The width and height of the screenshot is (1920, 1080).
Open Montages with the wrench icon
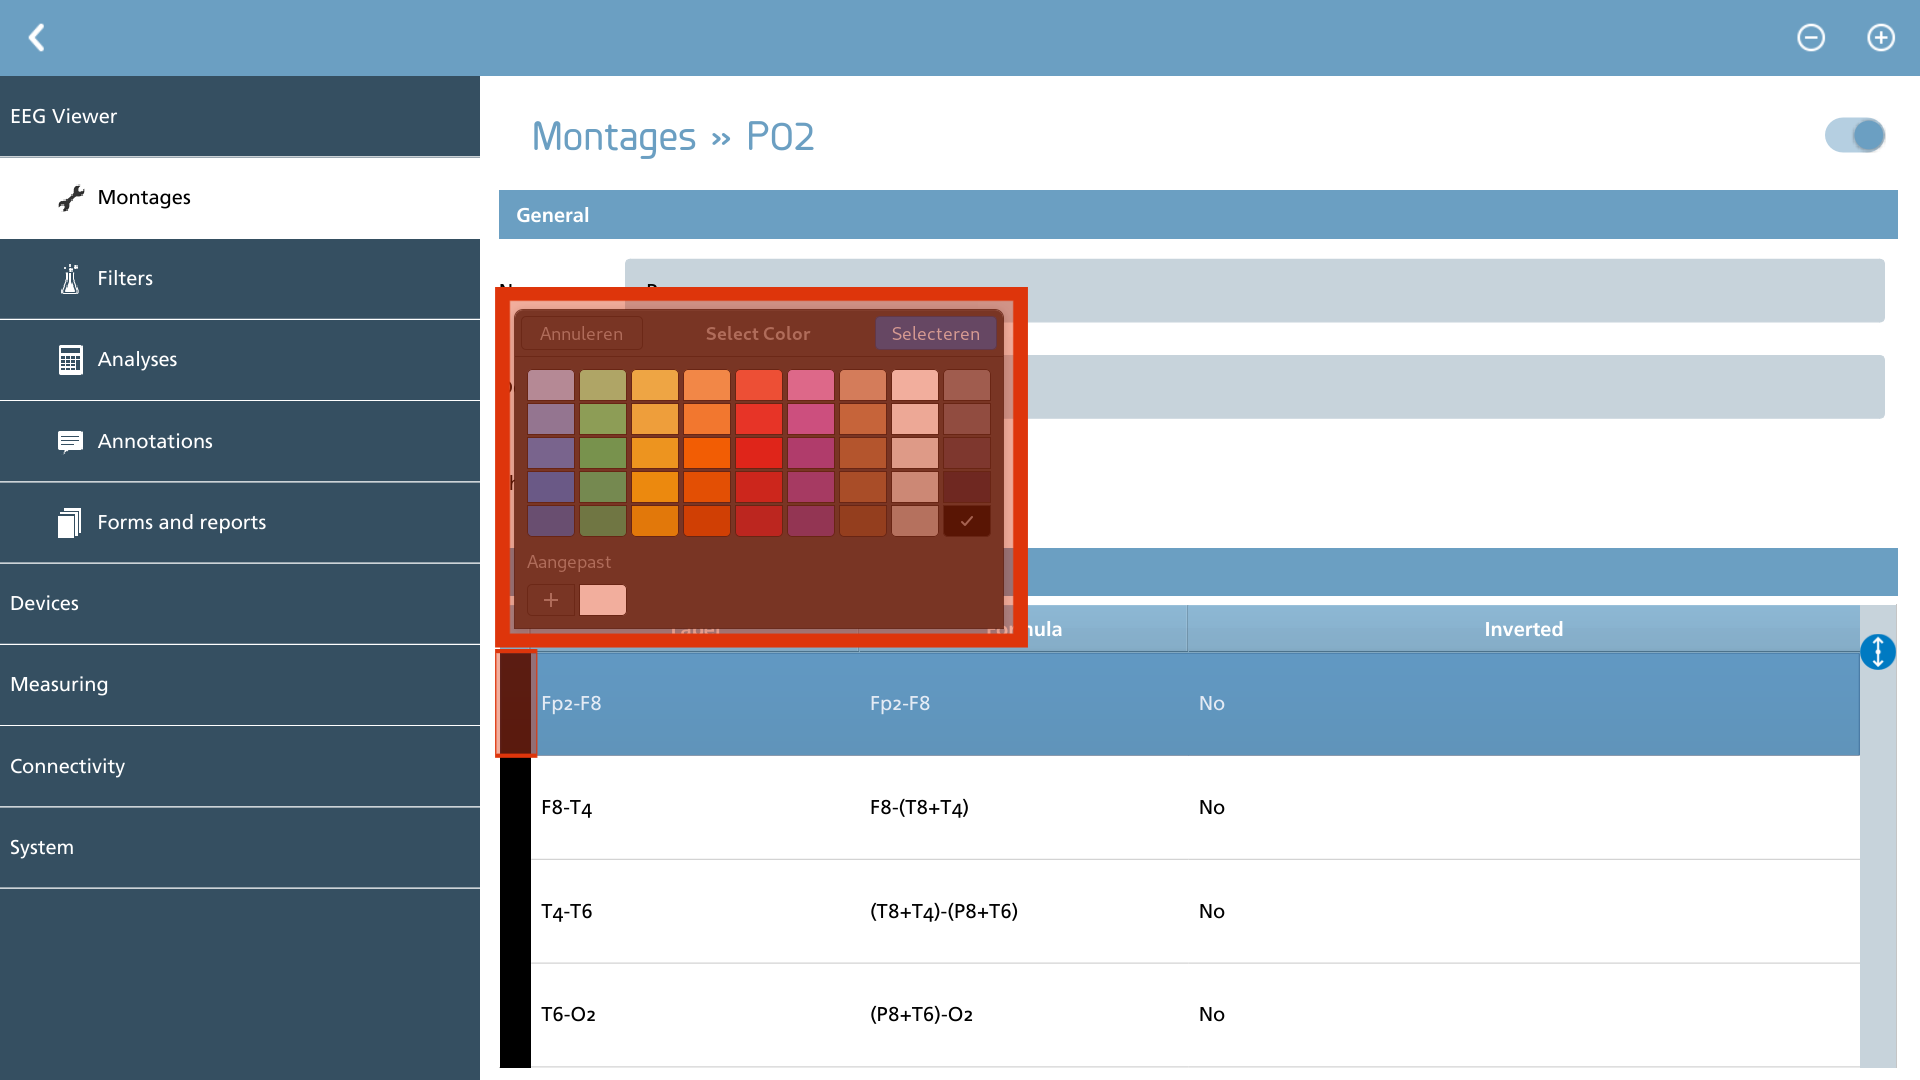pos(71,198)
